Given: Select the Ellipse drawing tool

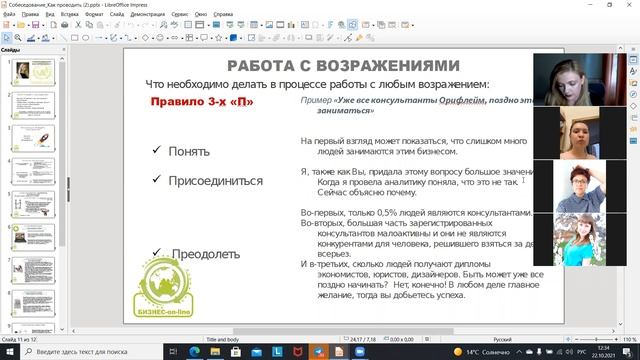Looking at the screenshot, I should [x=85, y=38].
